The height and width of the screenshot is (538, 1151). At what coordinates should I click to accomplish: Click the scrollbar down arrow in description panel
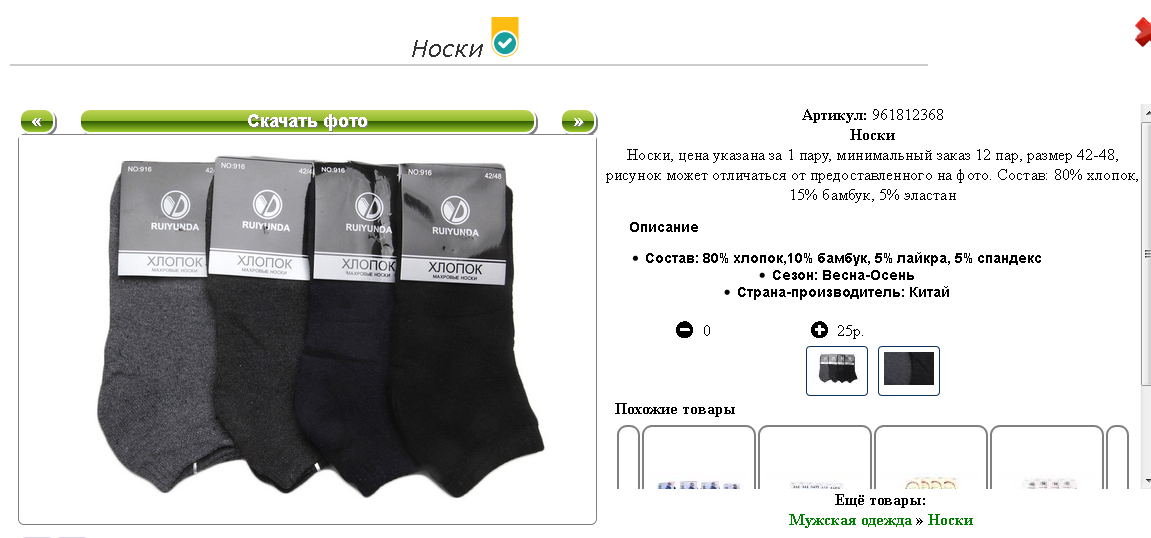(x=1146, y=480)
